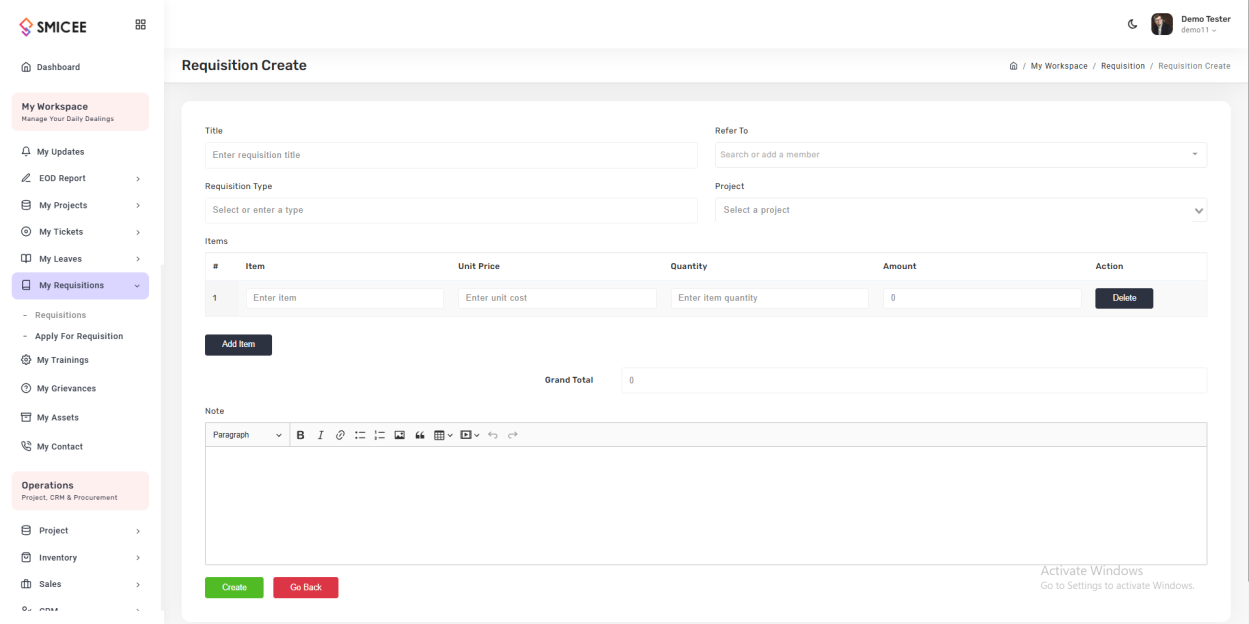
Task: Expand the My Tickets sidebar menu
Action: click(80, 232)
